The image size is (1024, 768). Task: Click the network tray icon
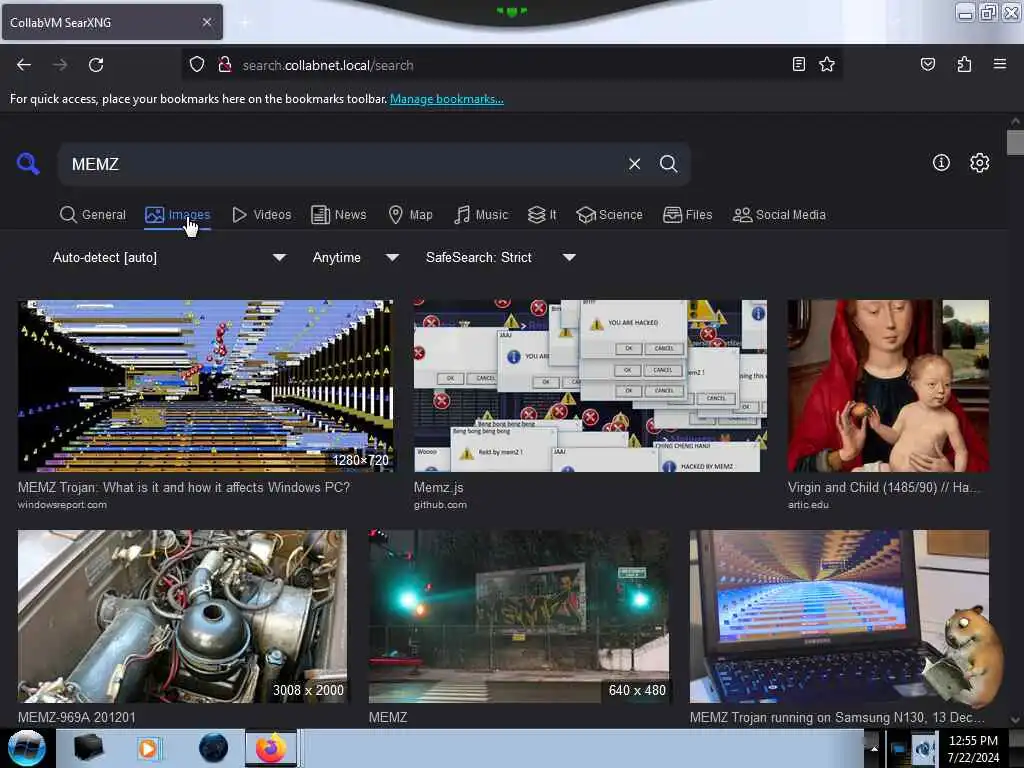click(899, 750)
